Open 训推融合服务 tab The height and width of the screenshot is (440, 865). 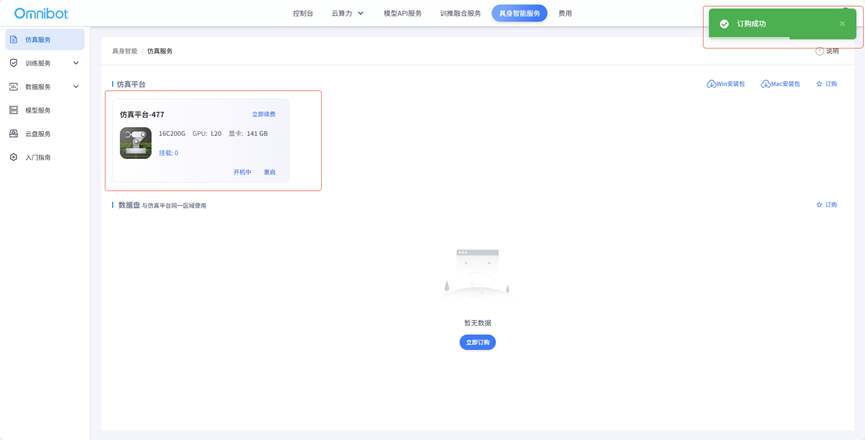(460, 13)
